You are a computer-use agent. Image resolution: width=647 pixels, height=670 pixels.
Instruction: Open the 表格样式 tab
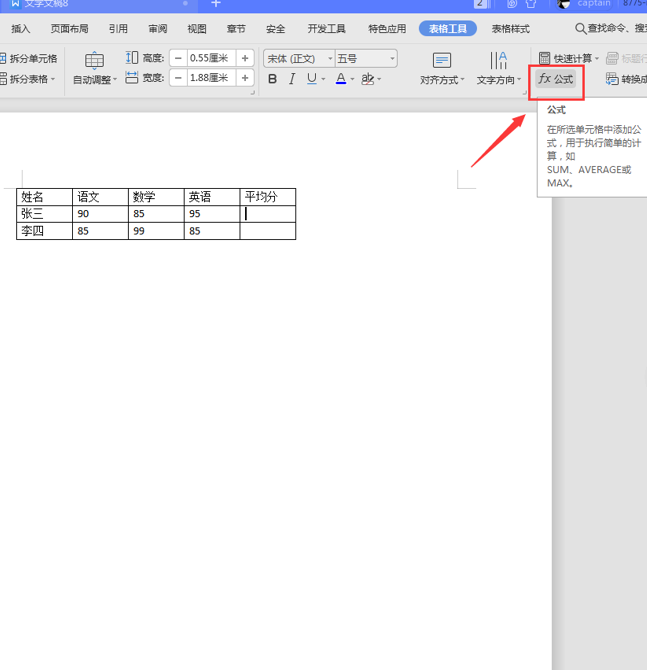coord(511,29)
